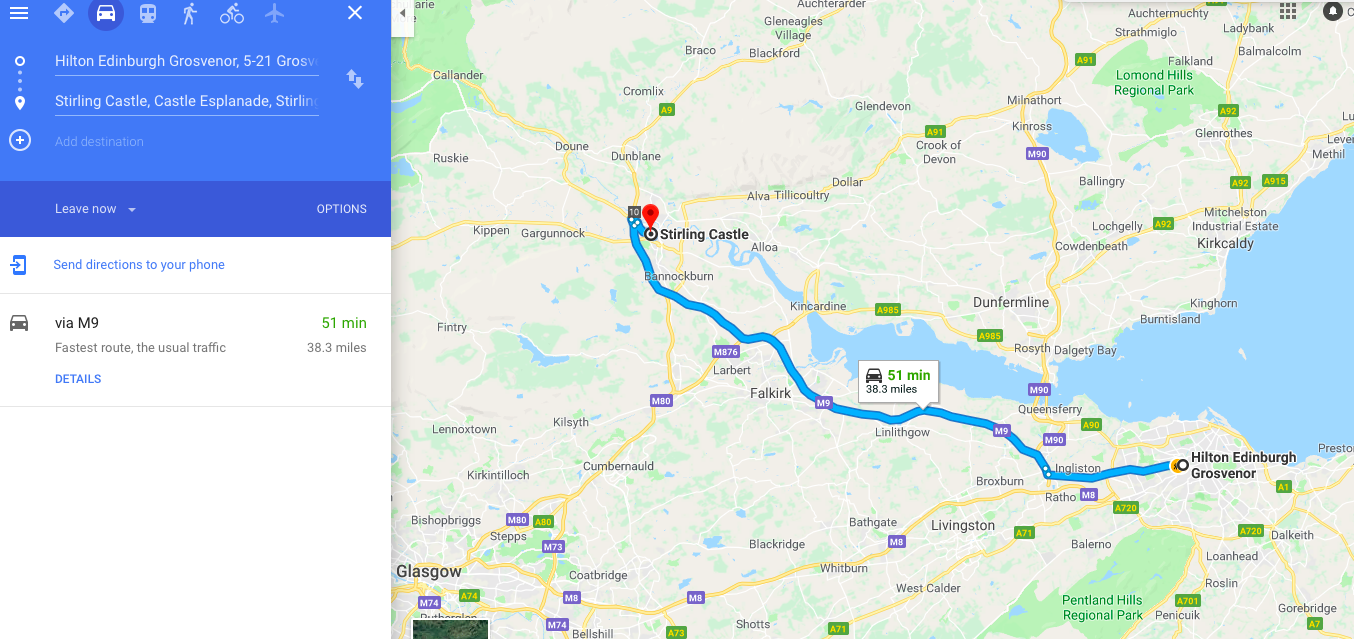The image size is (1354, 639).
Task: Send directions to your phone
Action: (x=139, y=265)
